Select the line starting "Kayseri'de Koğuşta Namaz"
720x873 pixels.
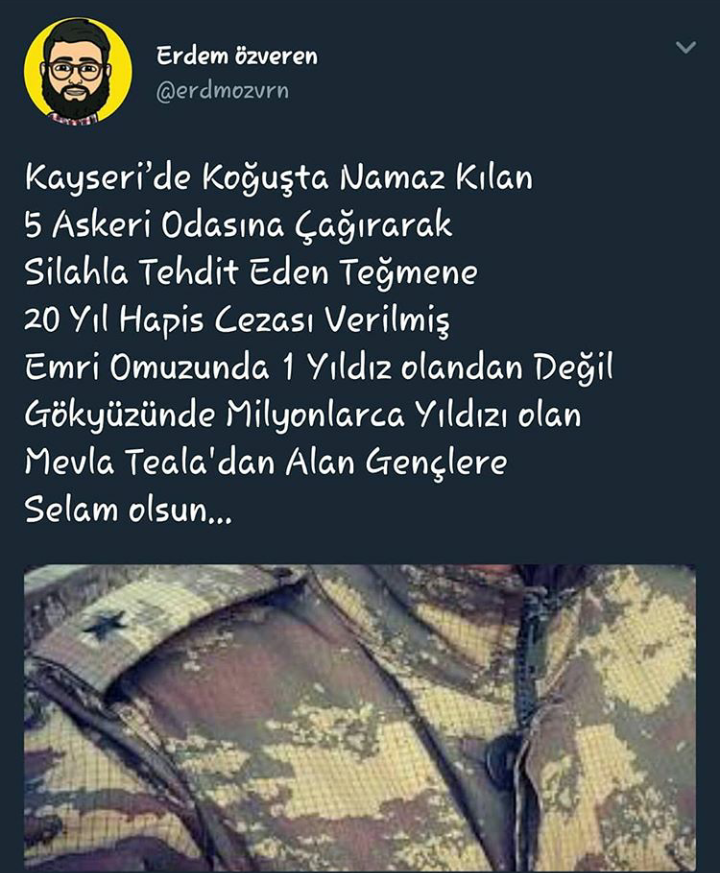point(279,179)
